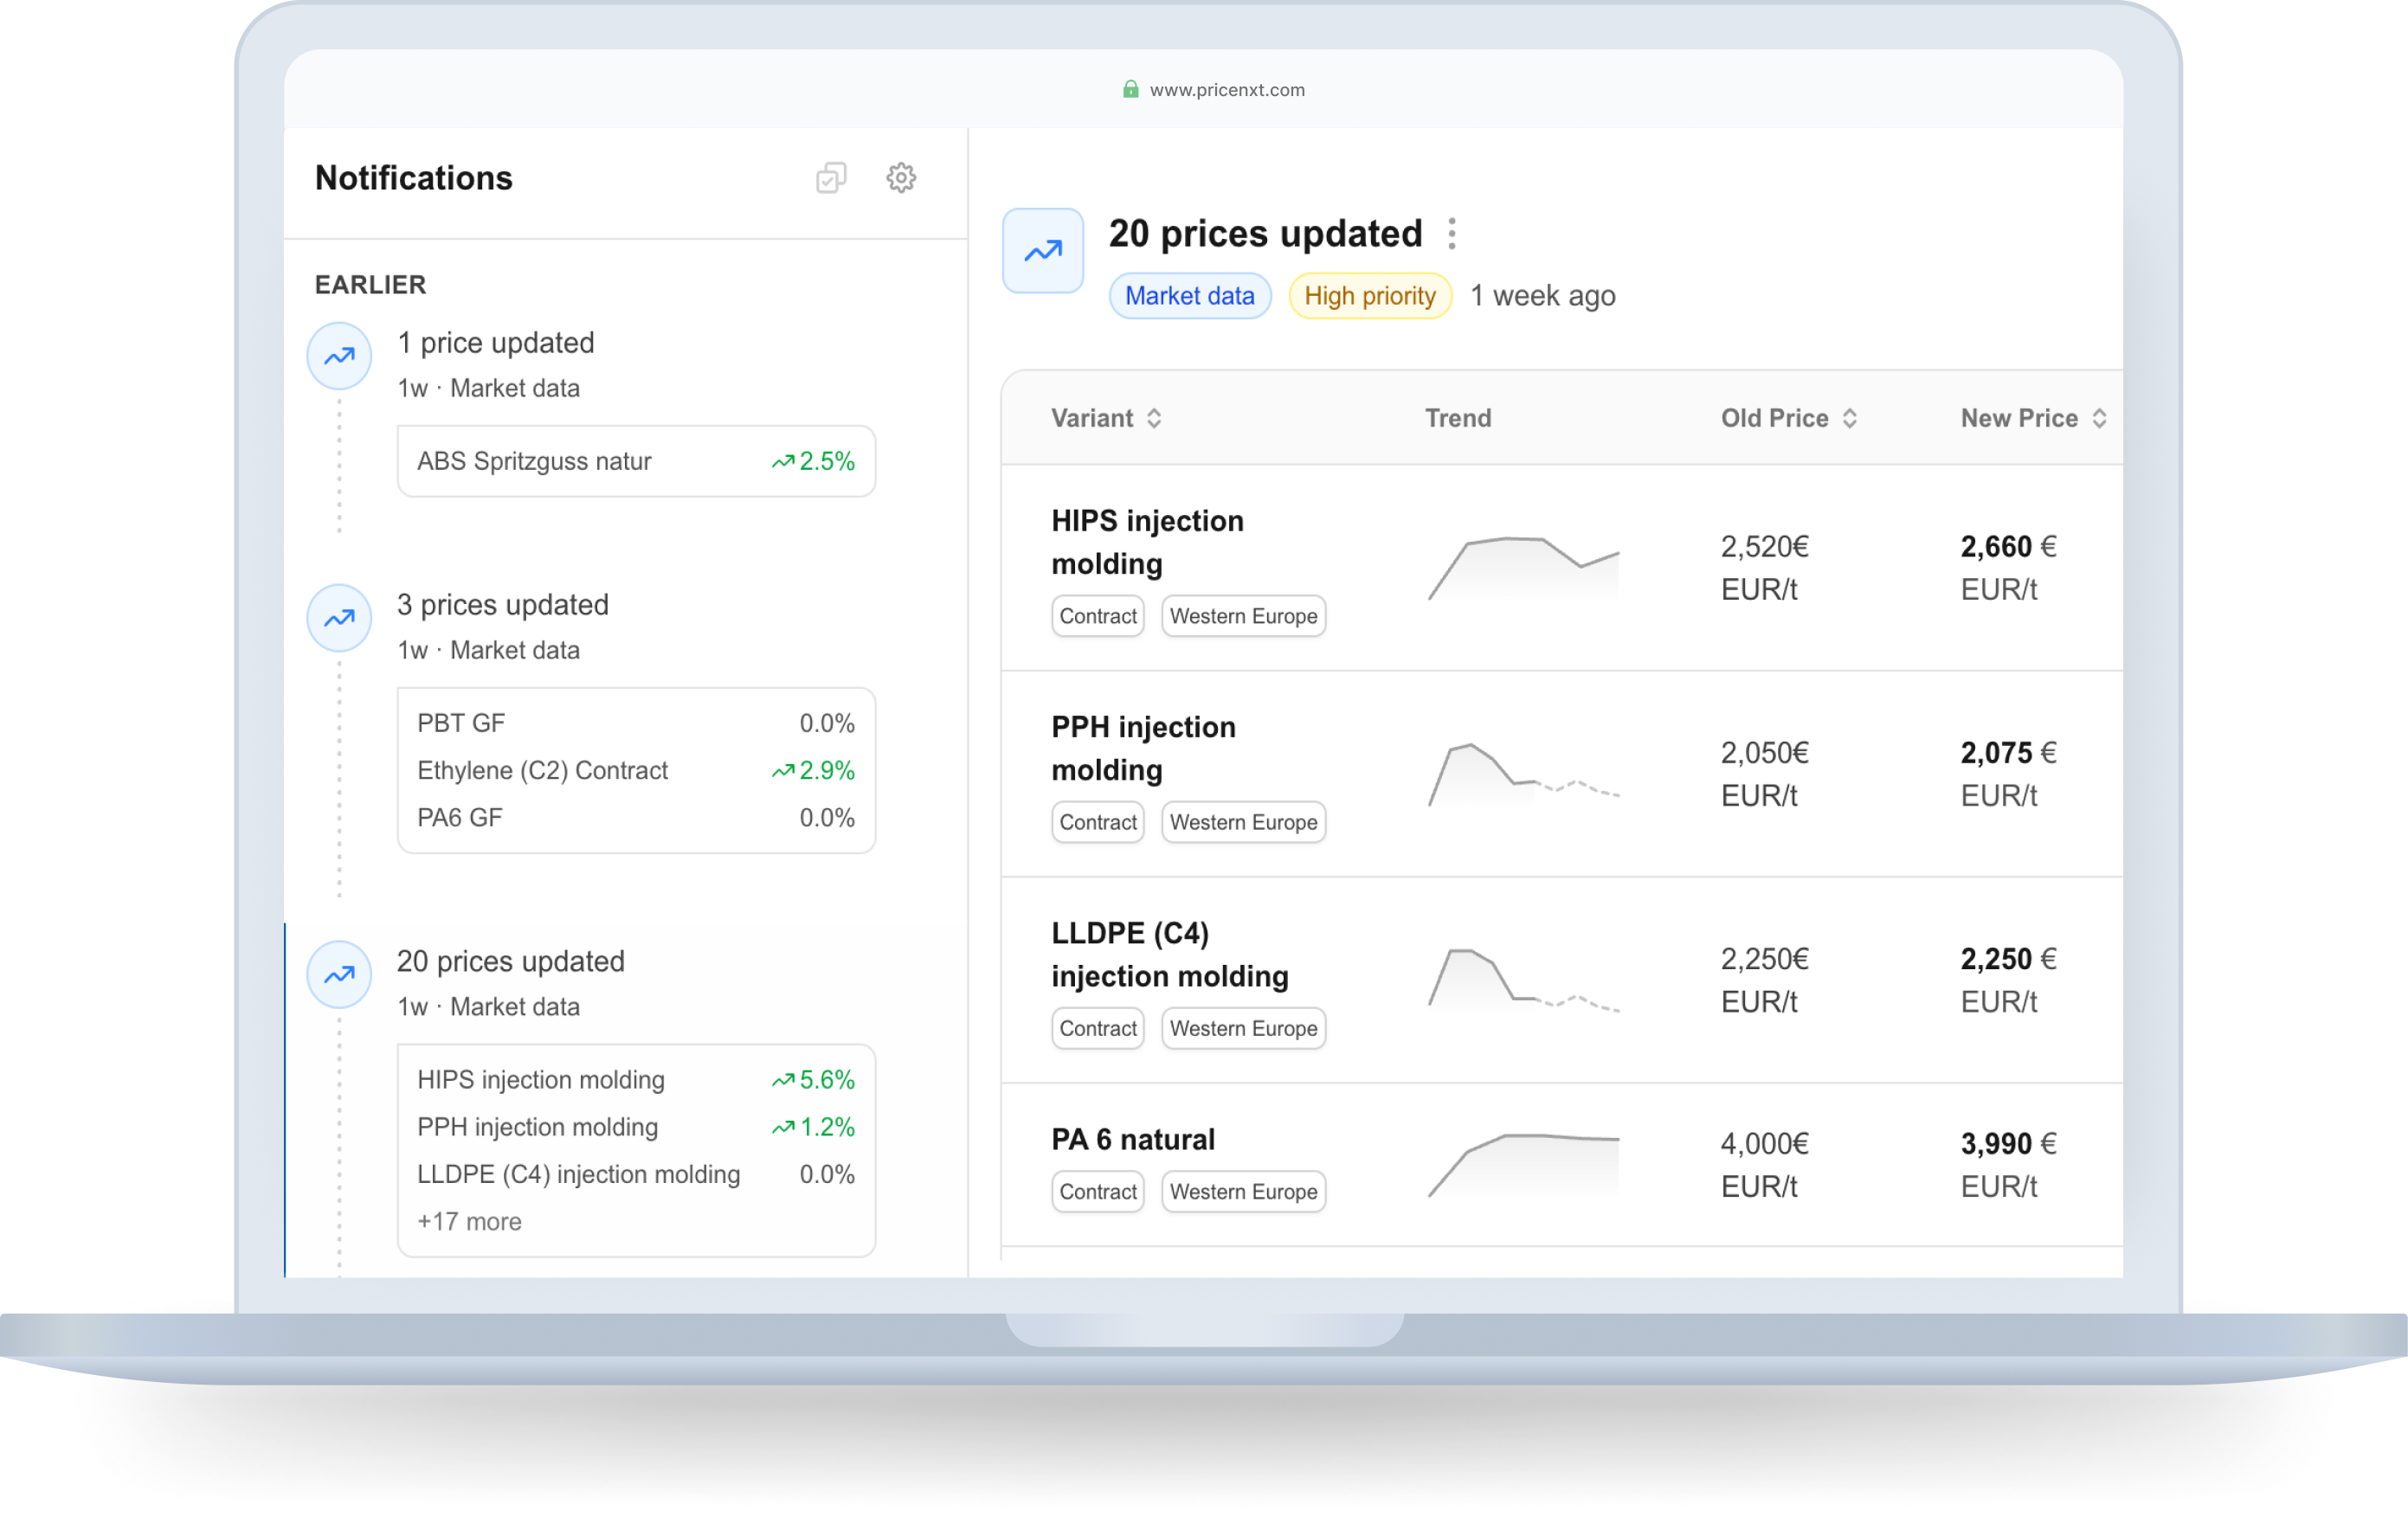The height and width of the screenshot is (1517, 2408).
Task: Open notification settings gear icon
Action: [x=901, y=178]
